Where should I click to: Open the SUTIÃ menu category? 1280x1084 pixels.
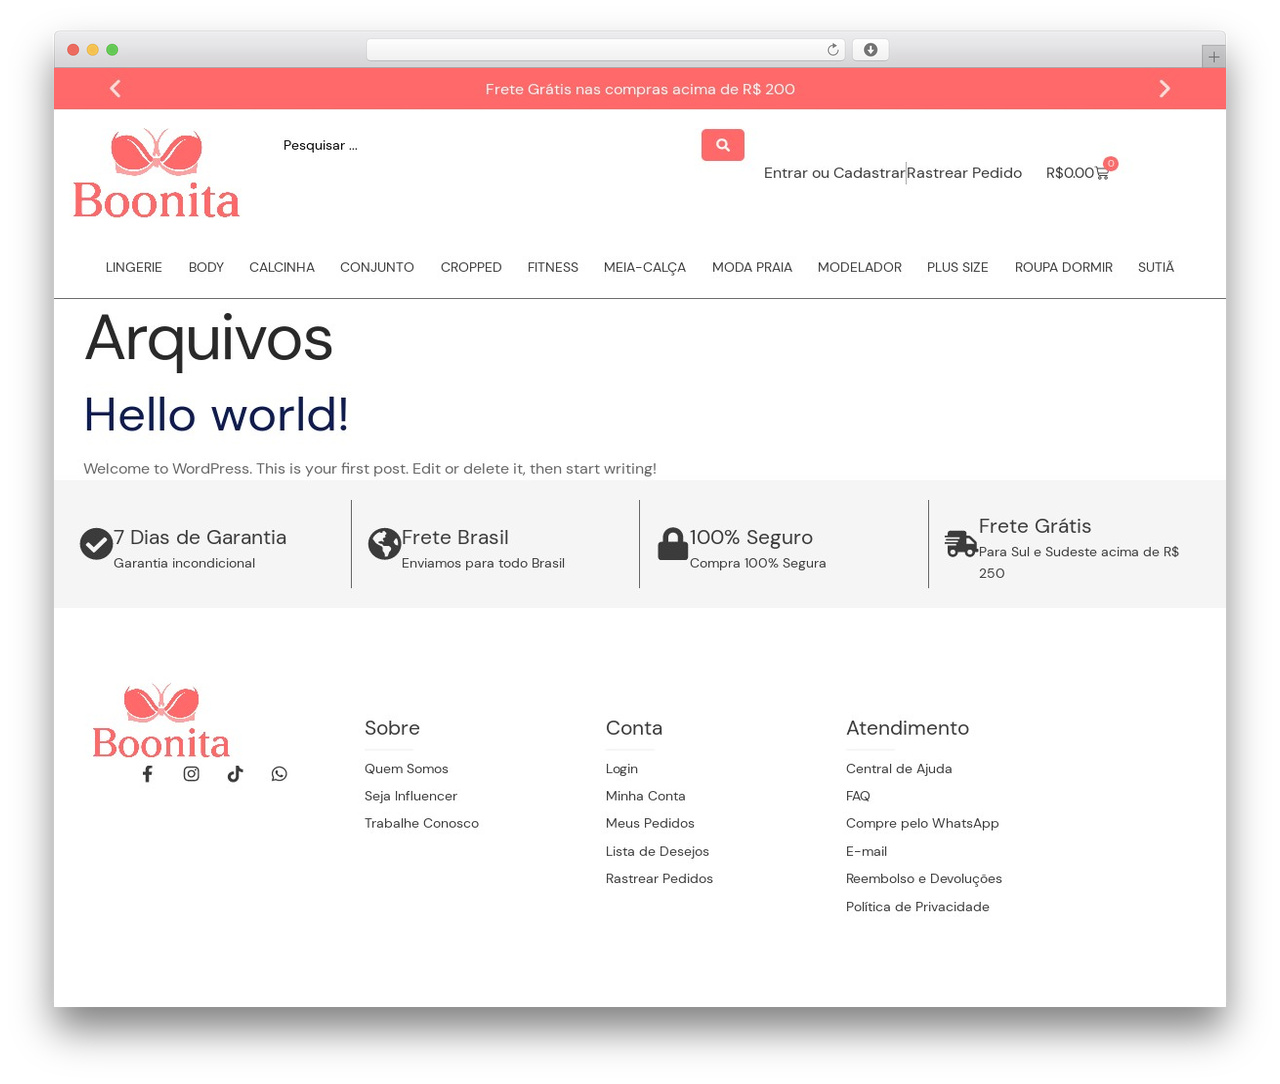coord(1156,267)
